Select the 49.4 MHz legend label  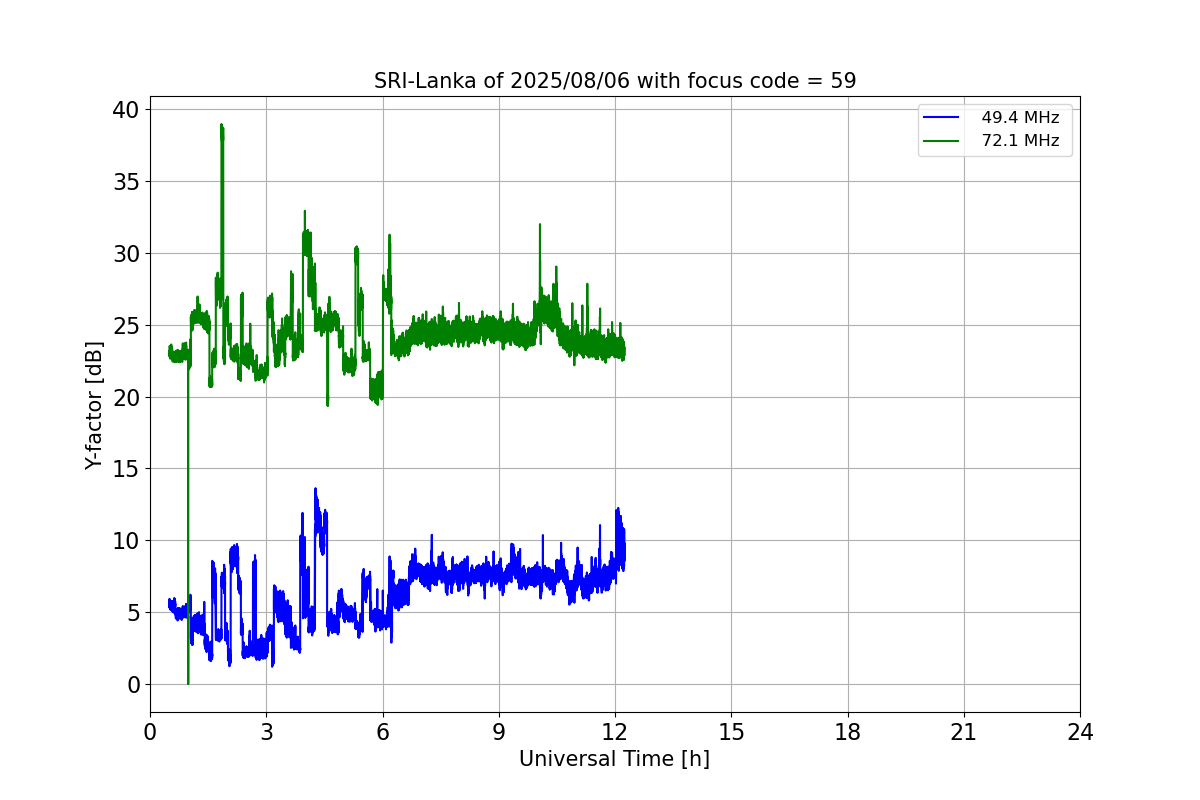1020,118
